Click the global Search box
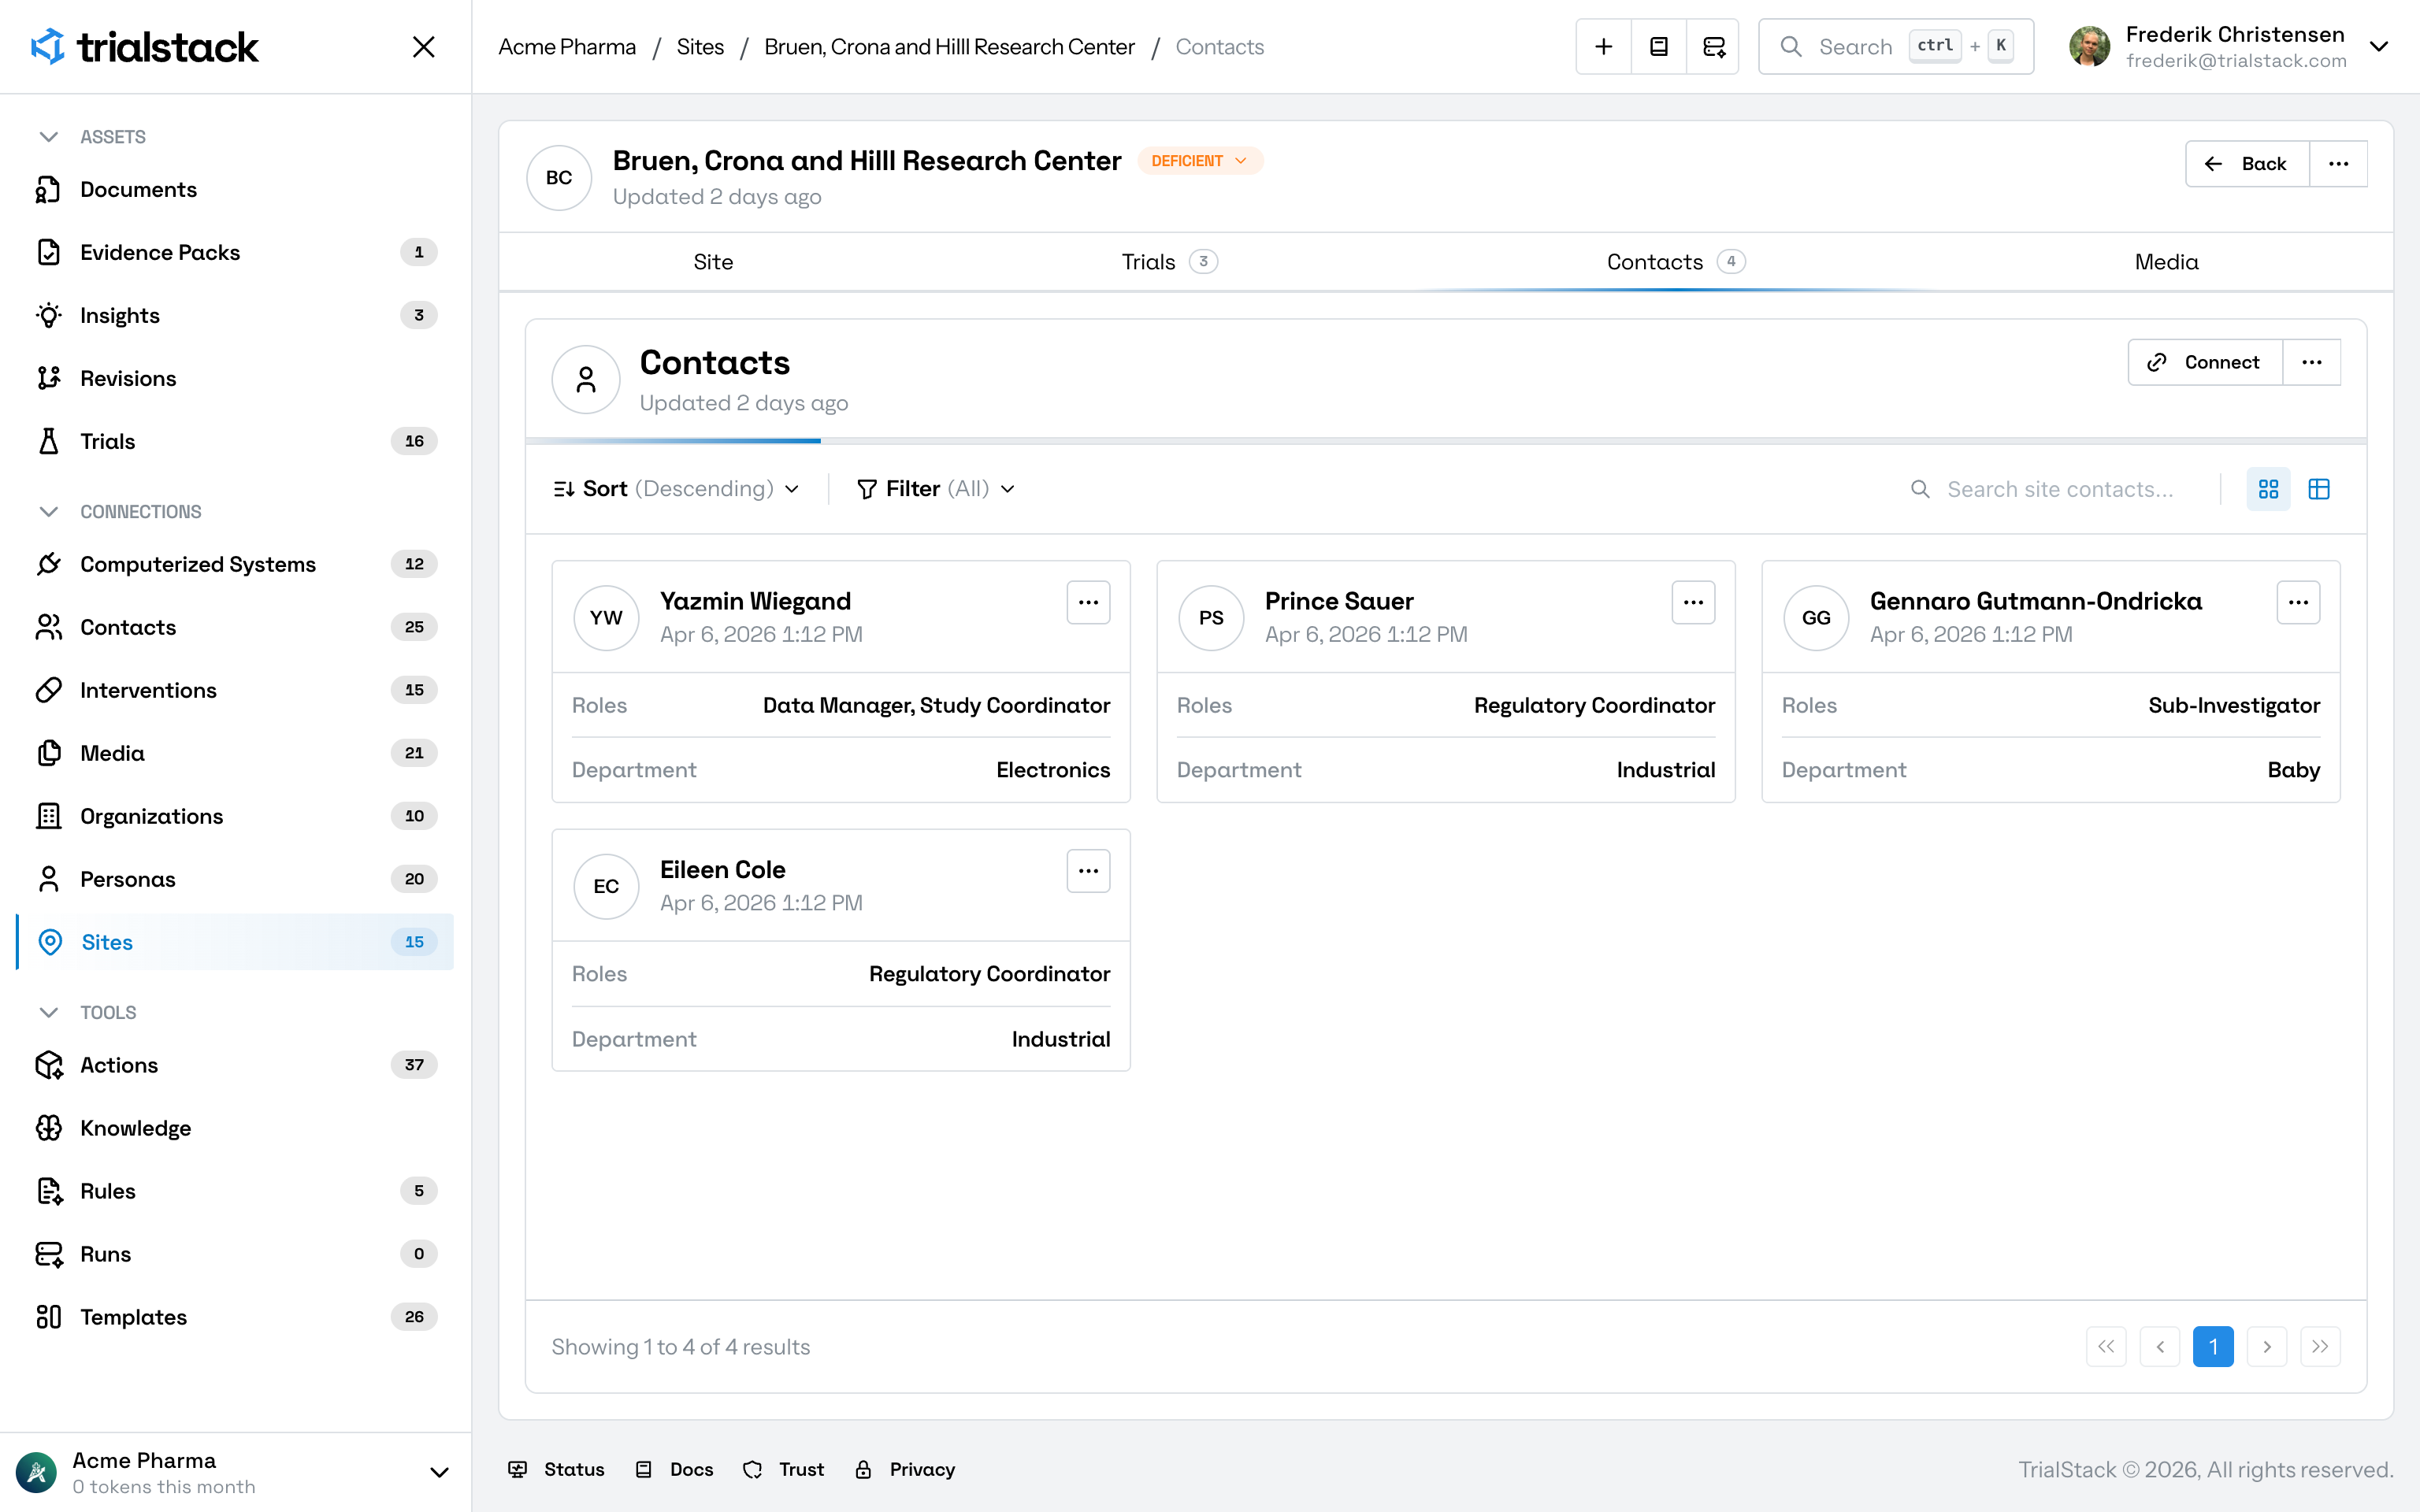Image resolution: width=2420 pixels, height=1512 pixels. (x=1895, y=47)
